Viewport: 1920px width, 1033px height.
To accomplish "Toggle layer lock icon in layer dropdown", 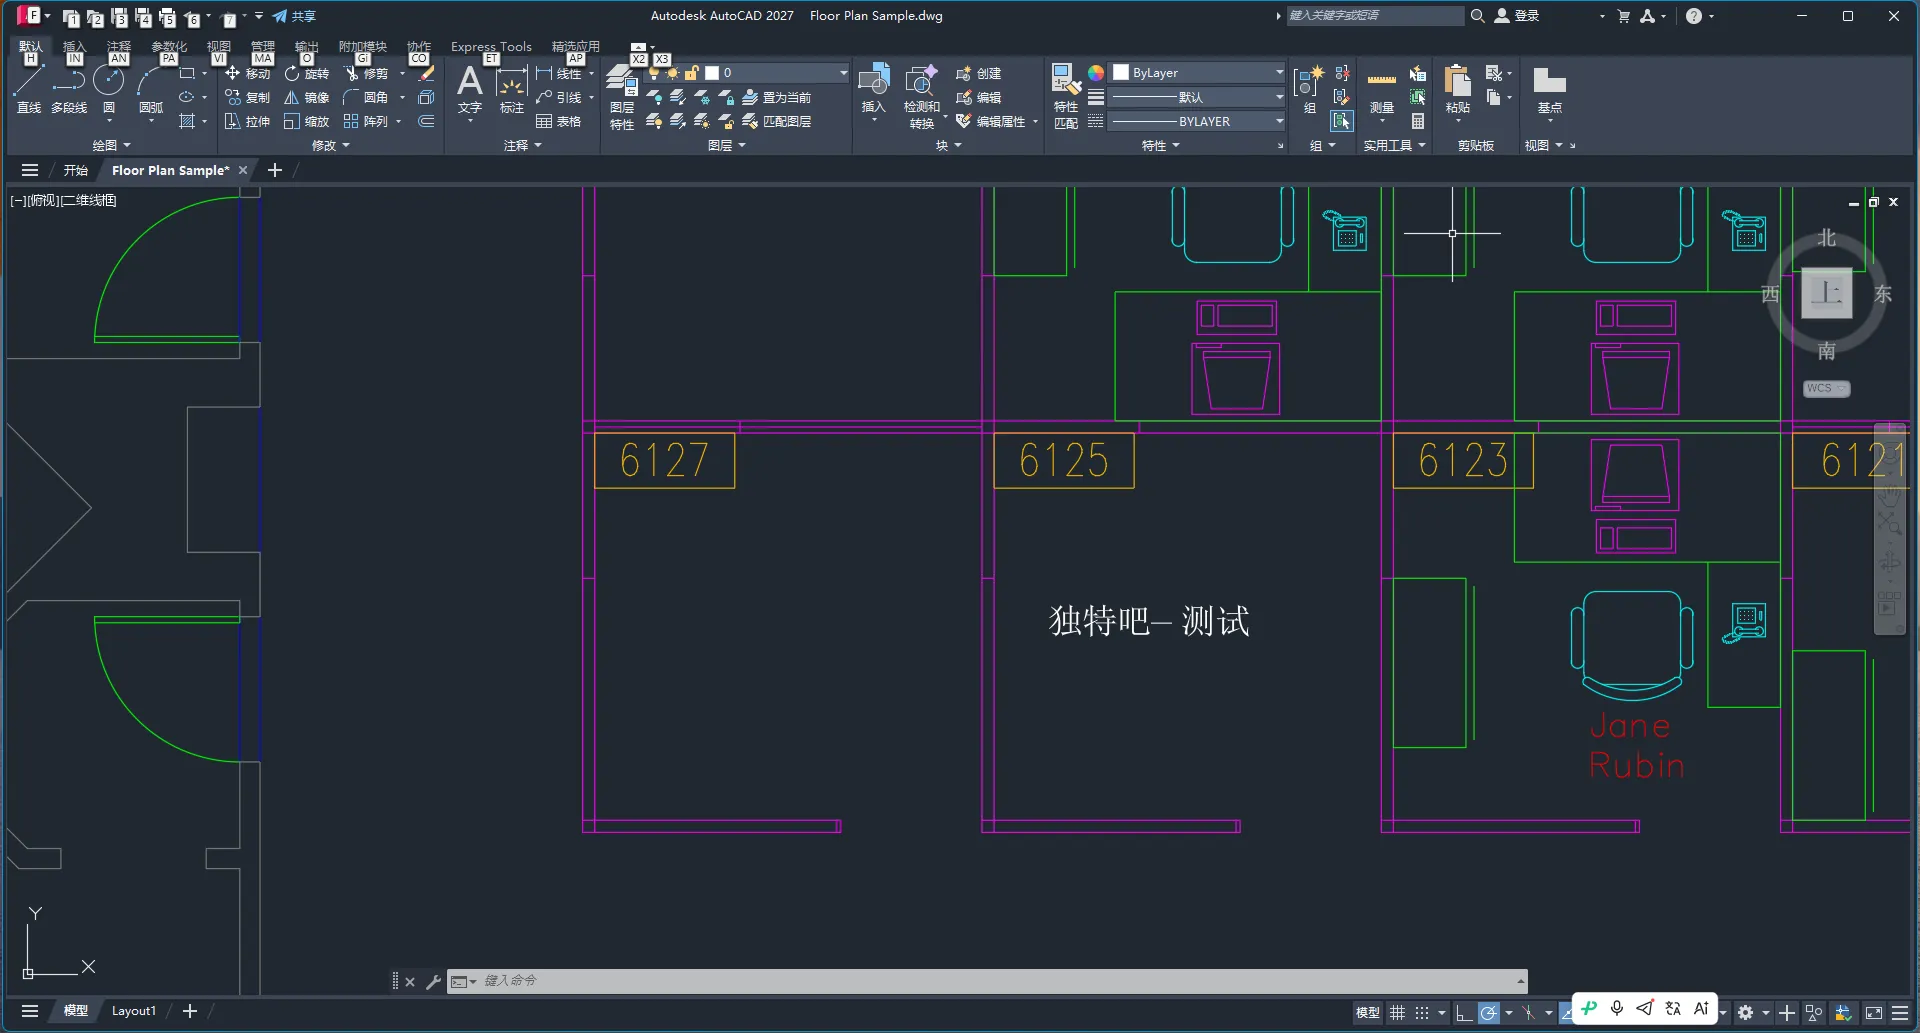I will pos(691,73).
